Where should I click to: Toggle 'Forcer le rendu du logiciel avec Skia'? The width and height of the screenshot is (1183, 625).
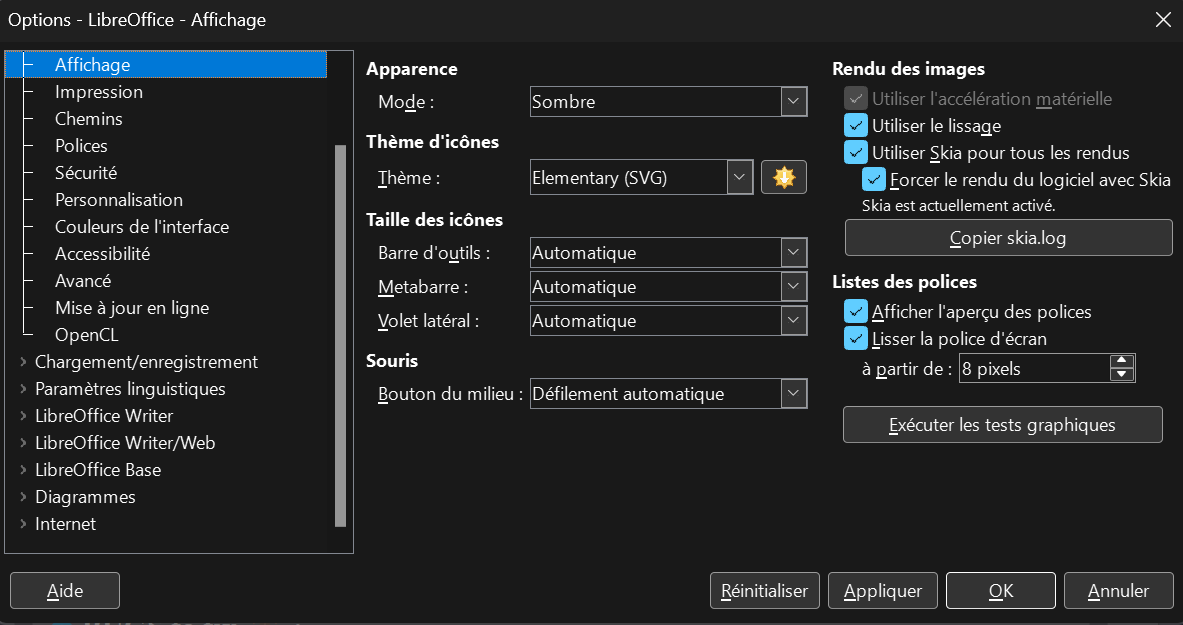pyautogui.click(x=874, y=180)
